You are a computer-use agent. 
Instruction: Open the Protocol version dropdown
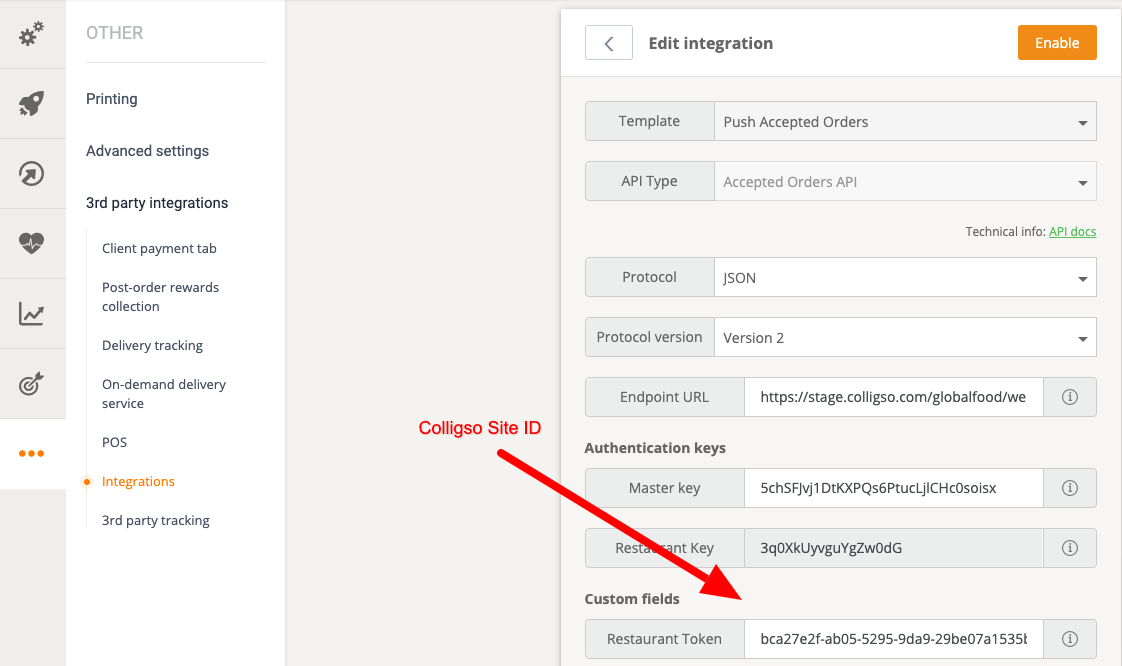[905, 338]
